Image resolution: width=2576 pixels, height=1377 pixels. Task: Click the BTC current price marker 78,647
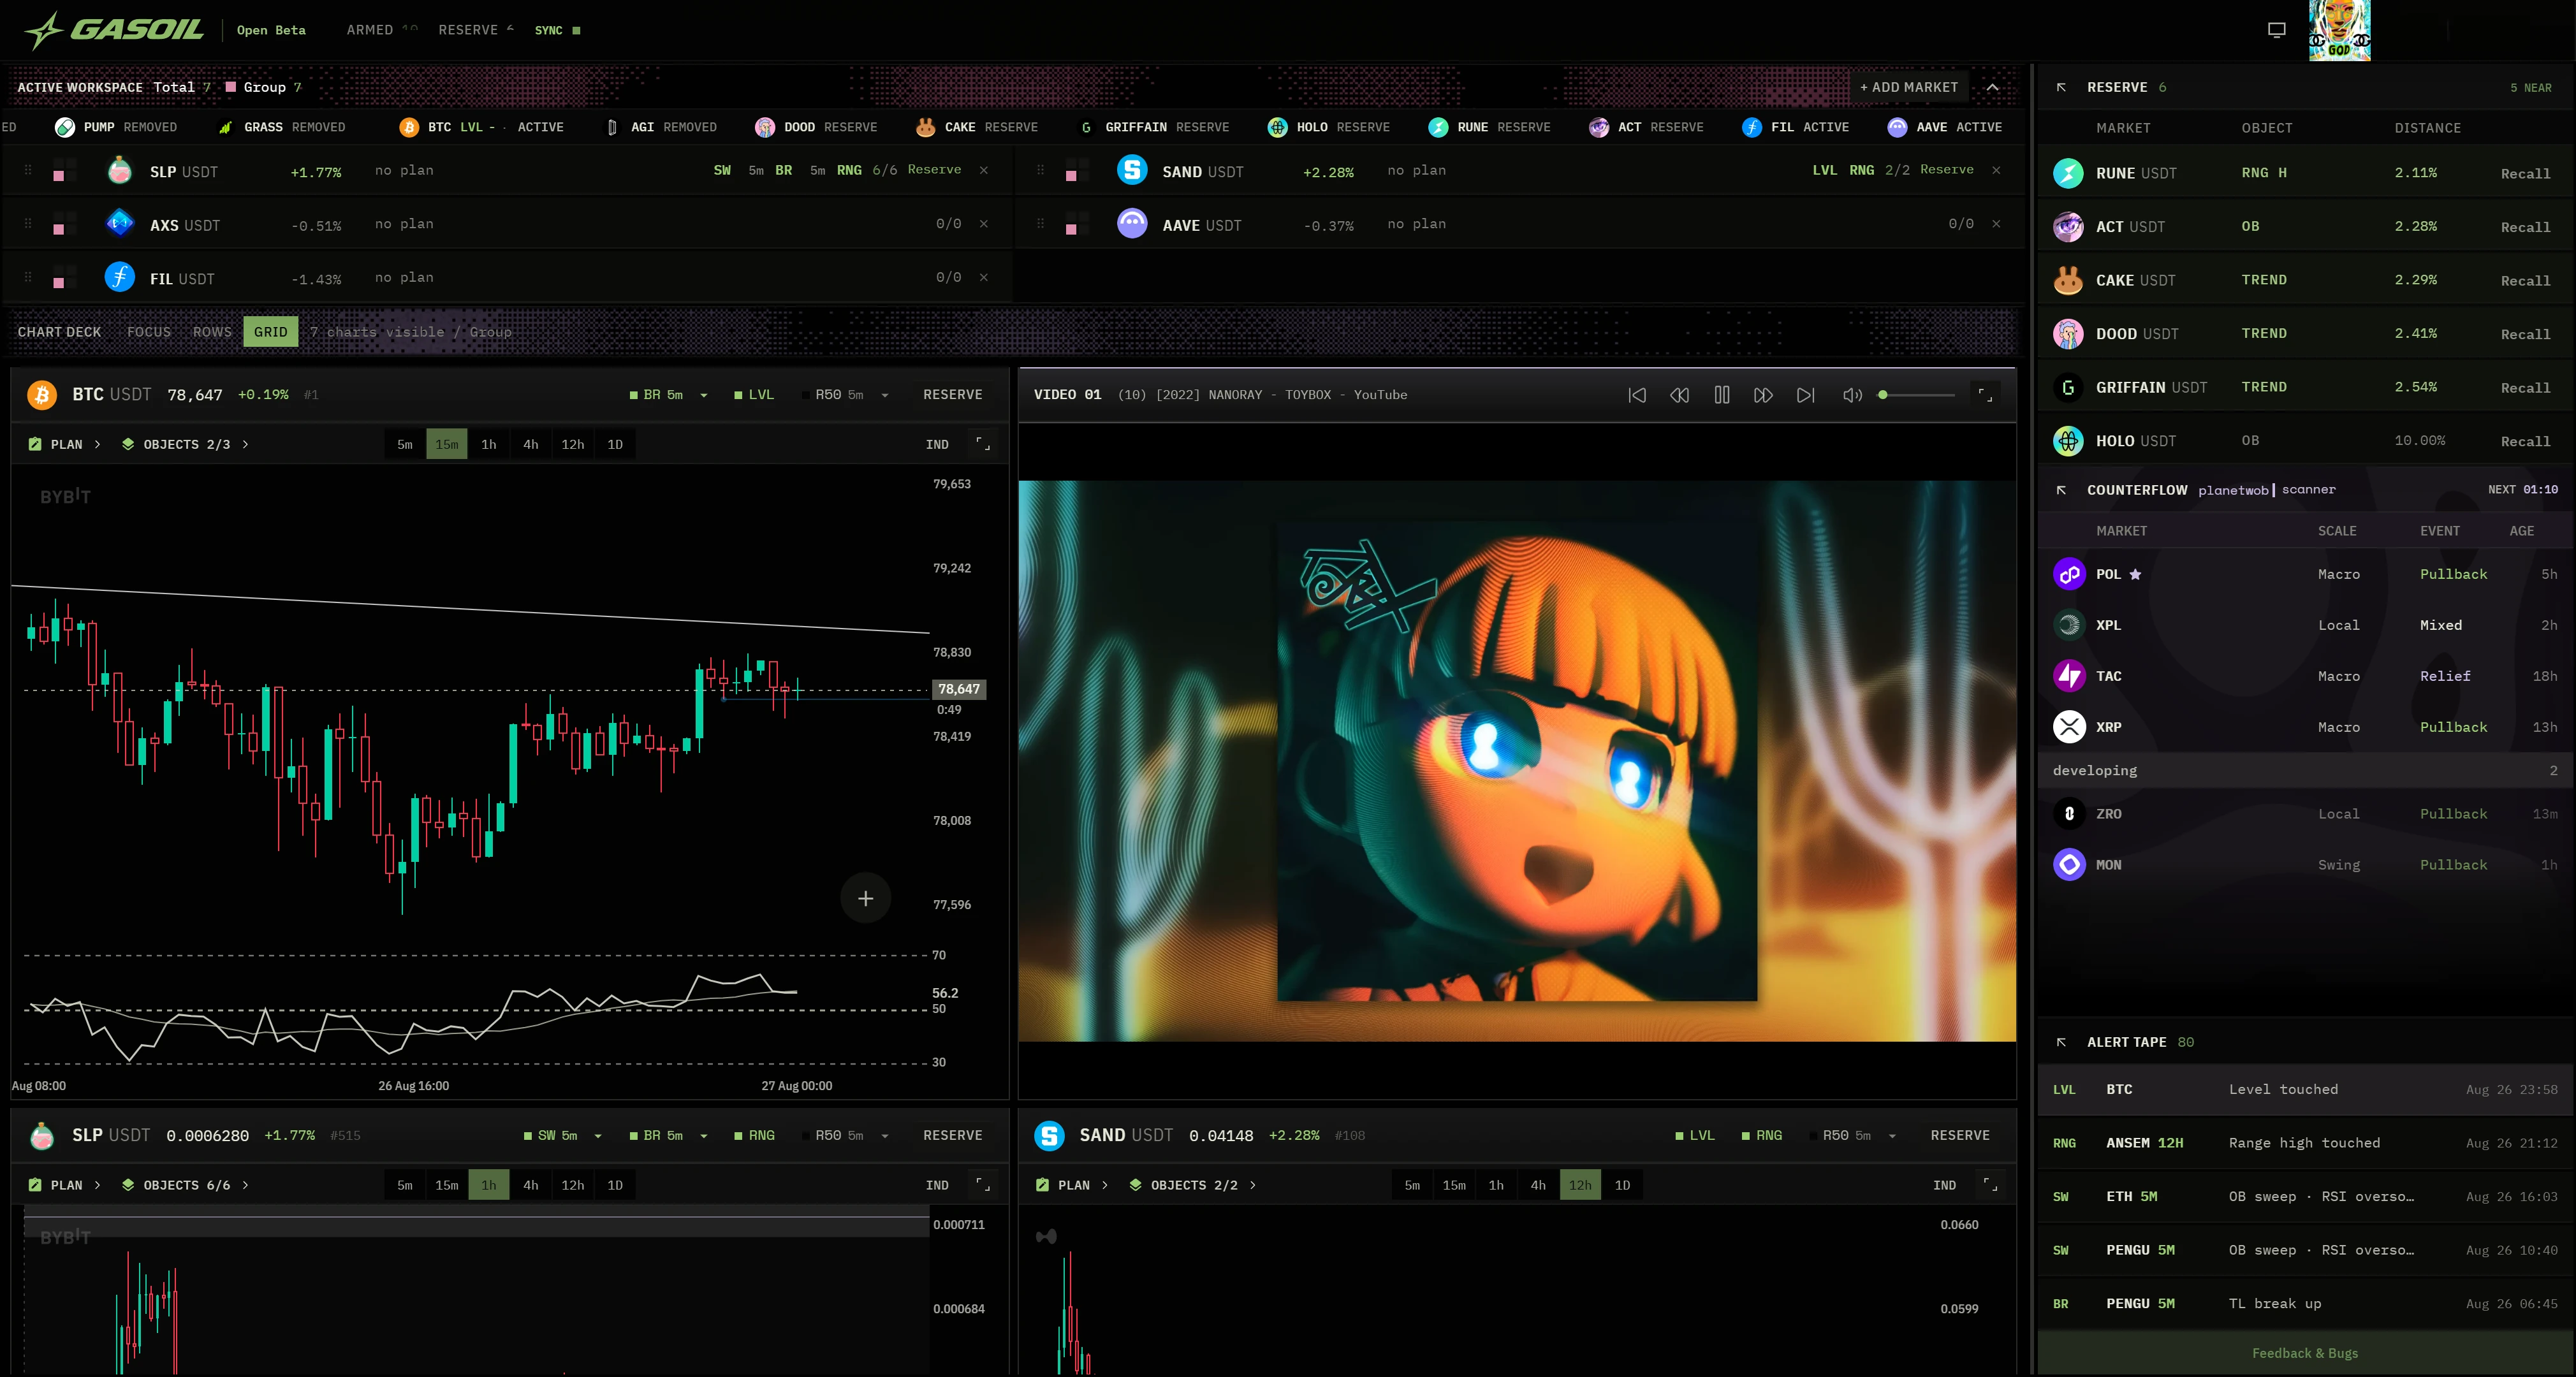[x=958, y=689]
